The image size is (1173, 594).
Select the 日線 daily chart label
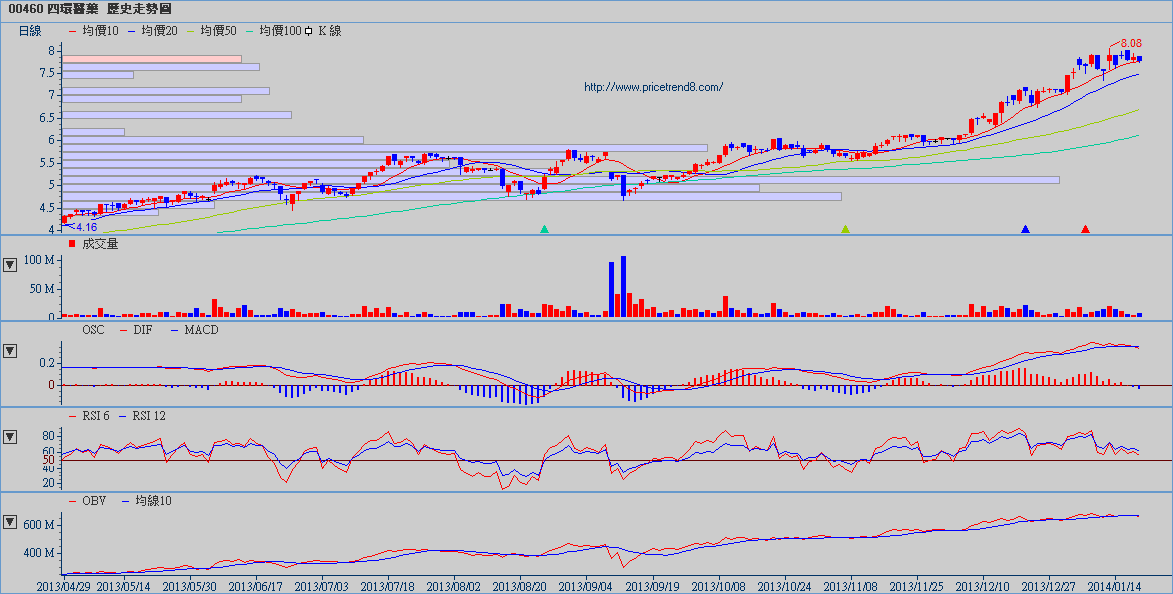tap(30, 31)
